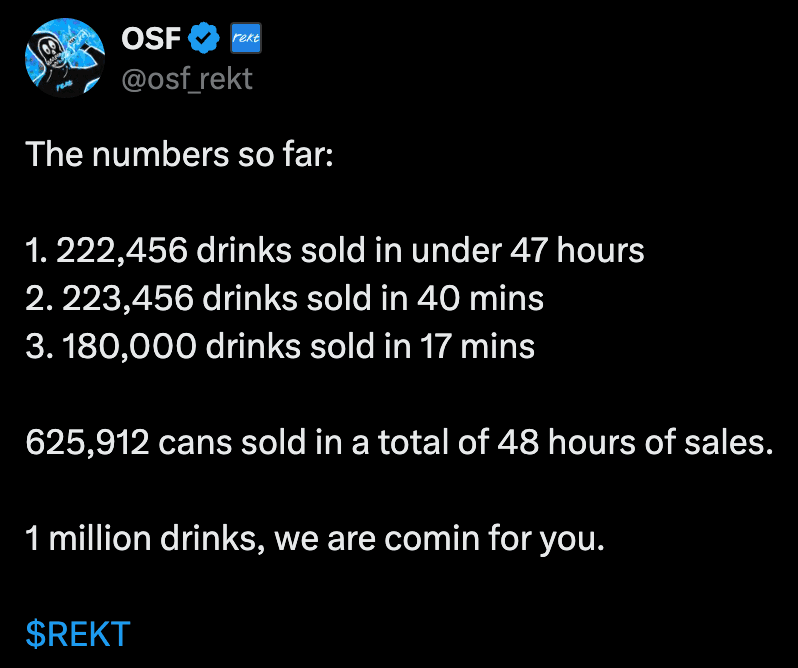Open the OSF profile avatar
The image size is (798, 668).
[65, 58]
